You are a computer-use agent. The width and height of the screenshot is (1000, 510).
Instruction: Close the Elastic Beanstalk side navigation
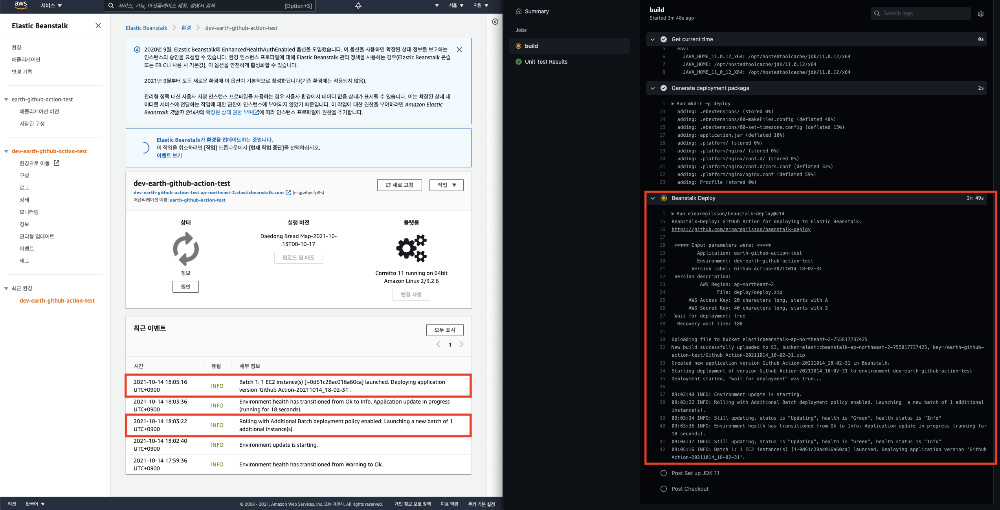[98, 26]
